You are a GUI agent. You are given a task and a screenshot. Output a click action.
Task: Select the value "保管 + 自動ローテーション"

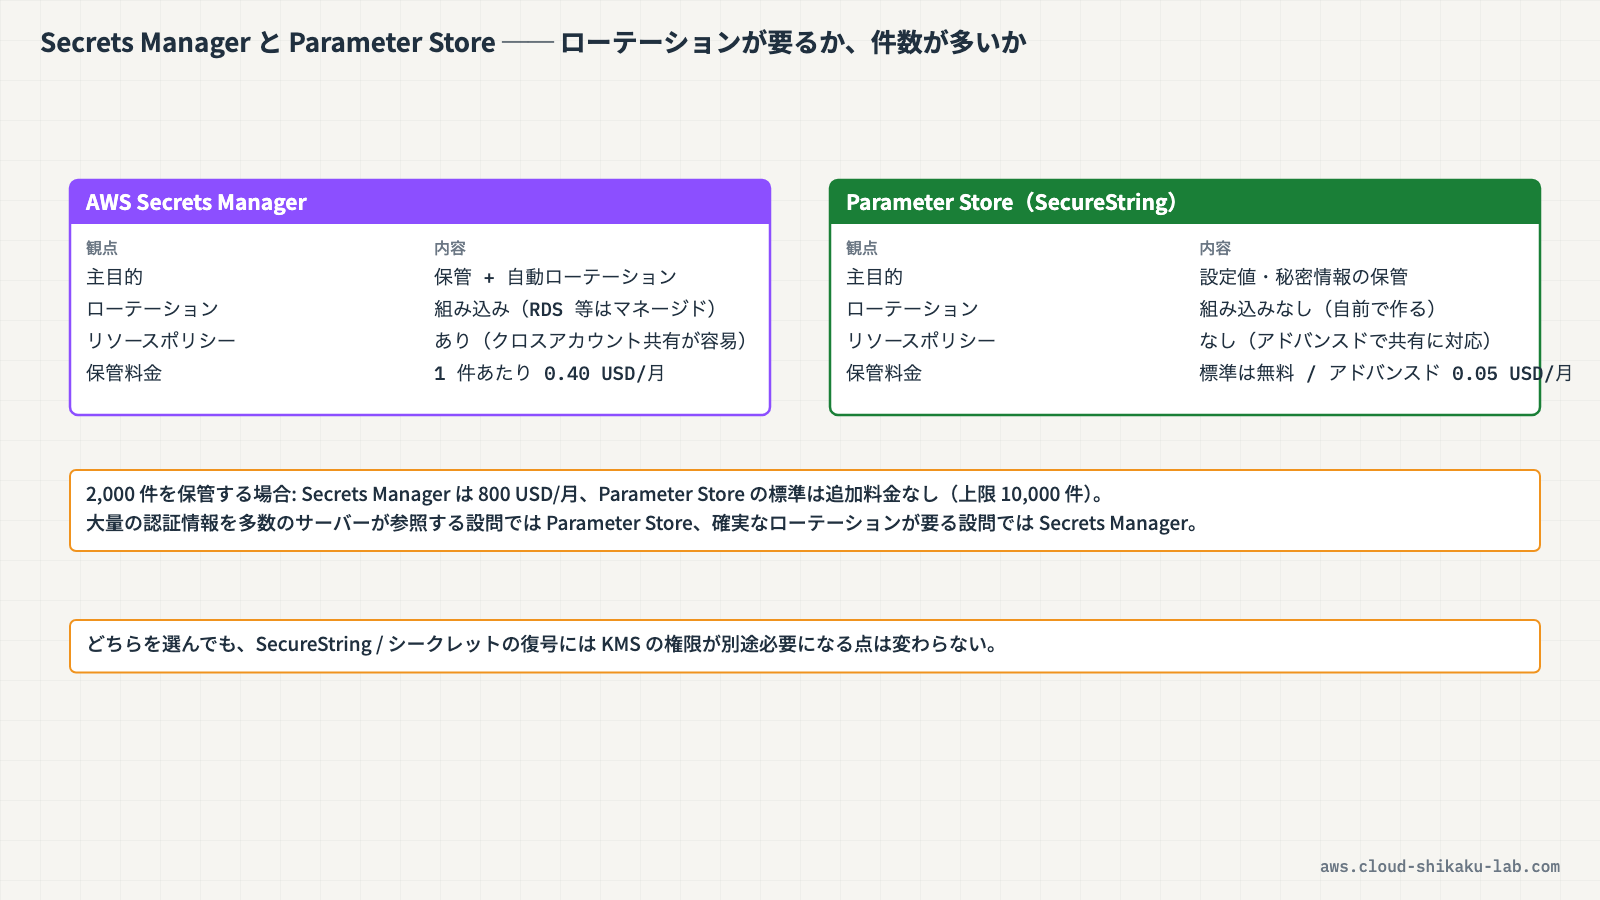pyautogui.click(x=555, y=277)
